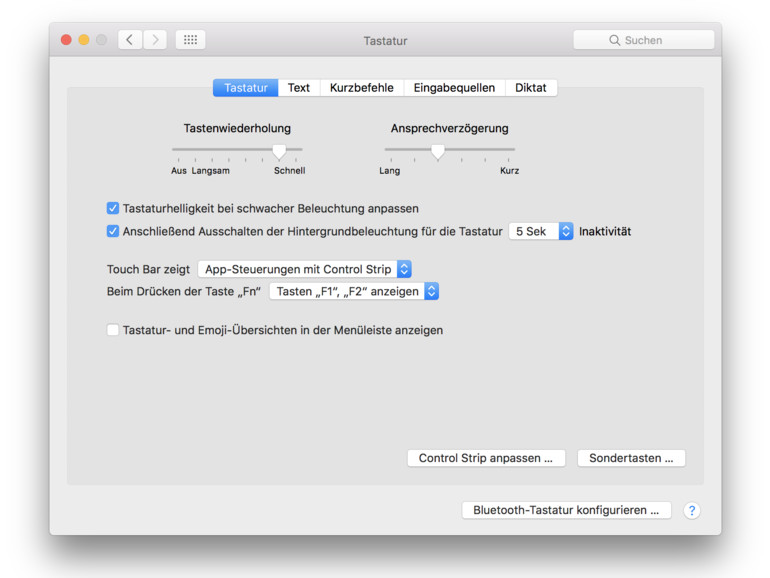Screen dimensions: 770x578
Task: Click the Kurz label under delay slider
Action: (509, 171)
